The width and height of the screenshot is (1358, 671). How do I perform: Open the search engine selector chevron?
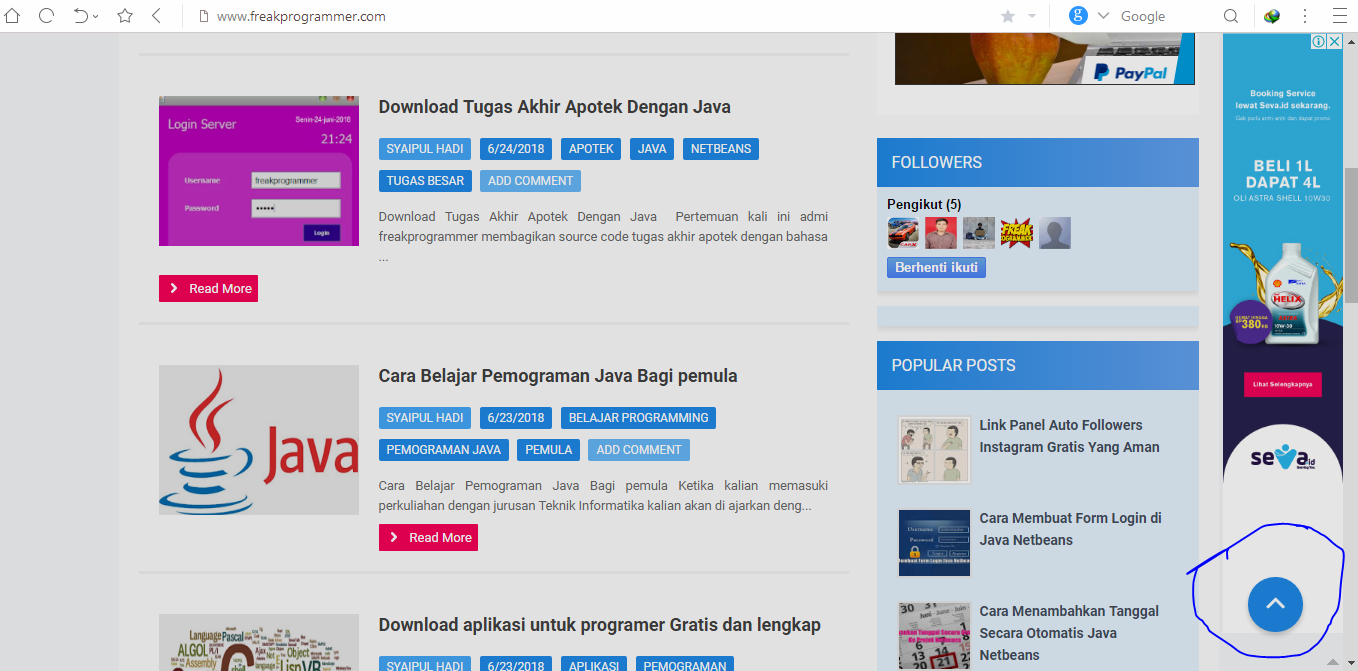pyautogui.click(x=1104, y=16)
